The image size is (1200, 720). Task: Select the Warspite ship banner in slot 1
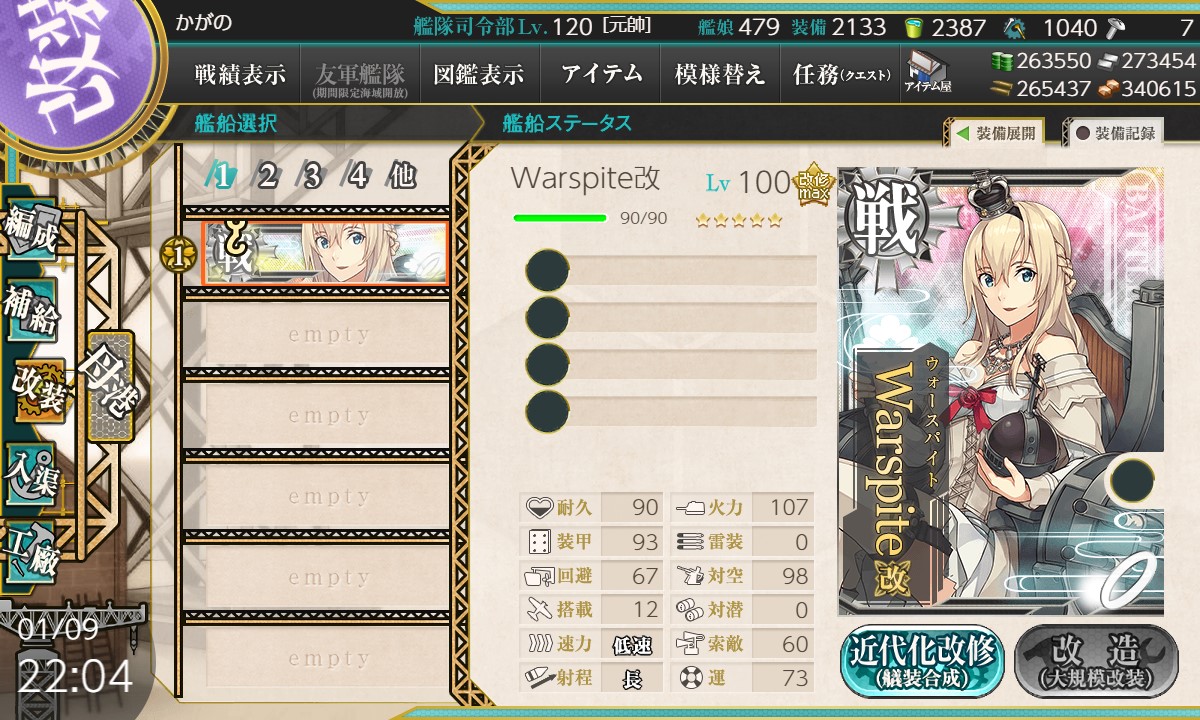point(325,253)
